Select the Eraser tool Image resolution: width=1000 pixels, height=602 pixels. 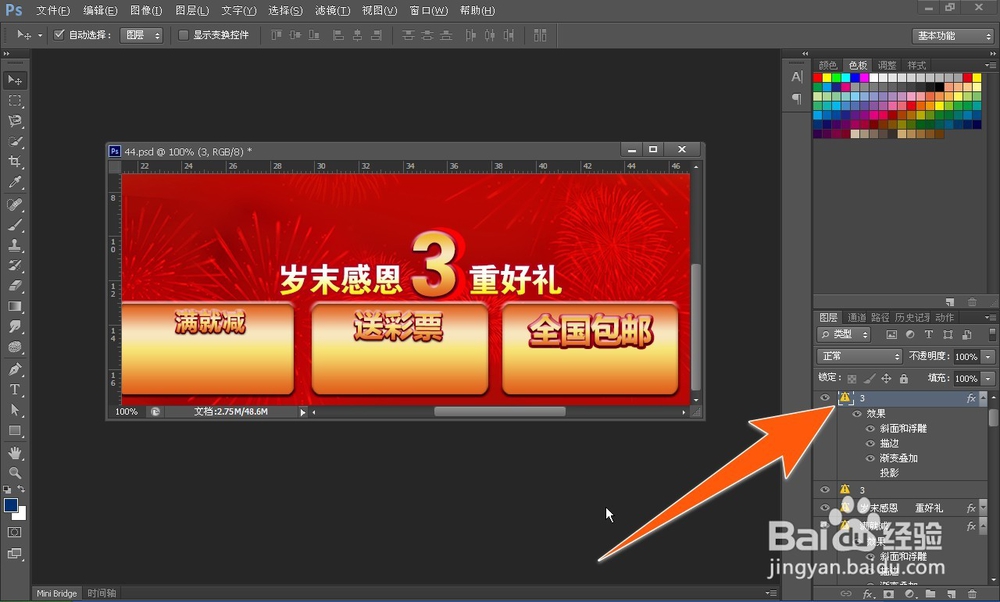15,286
